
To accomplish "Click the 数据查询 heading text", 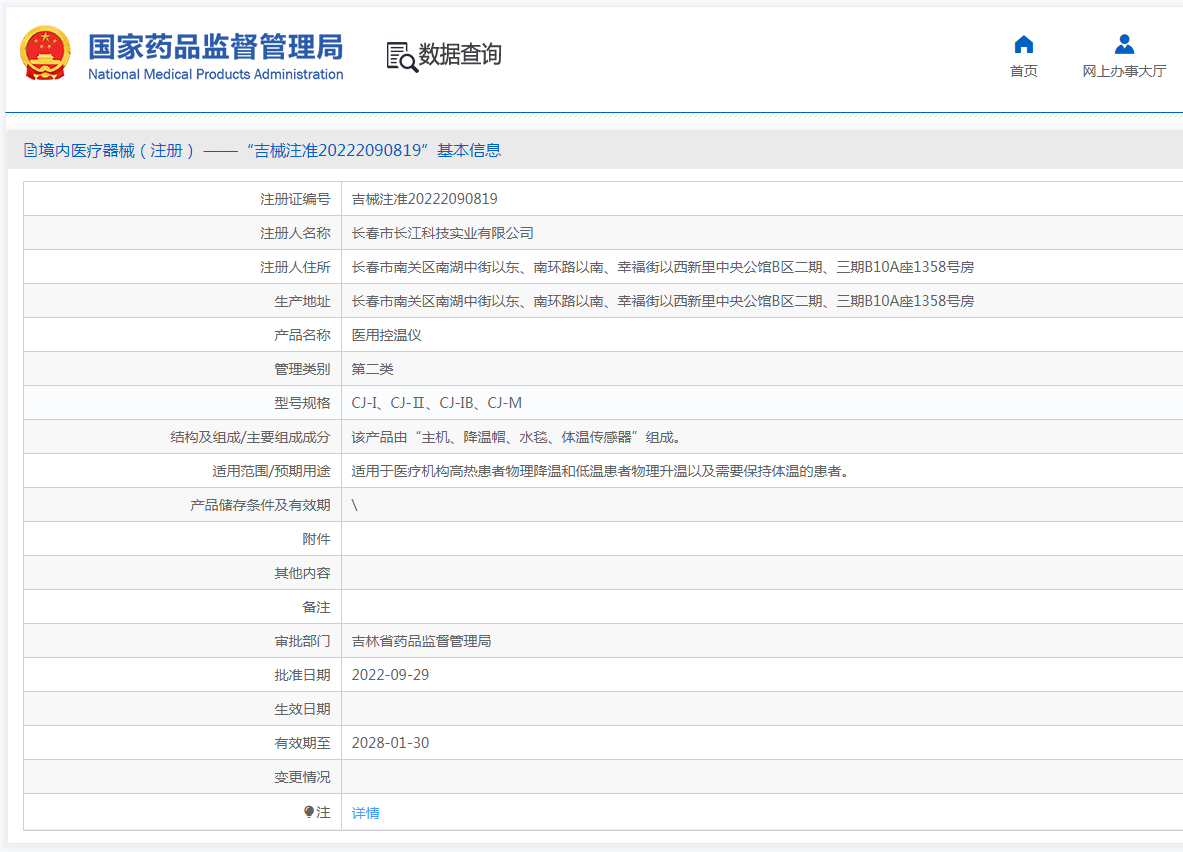I will [x=460, y=55].
